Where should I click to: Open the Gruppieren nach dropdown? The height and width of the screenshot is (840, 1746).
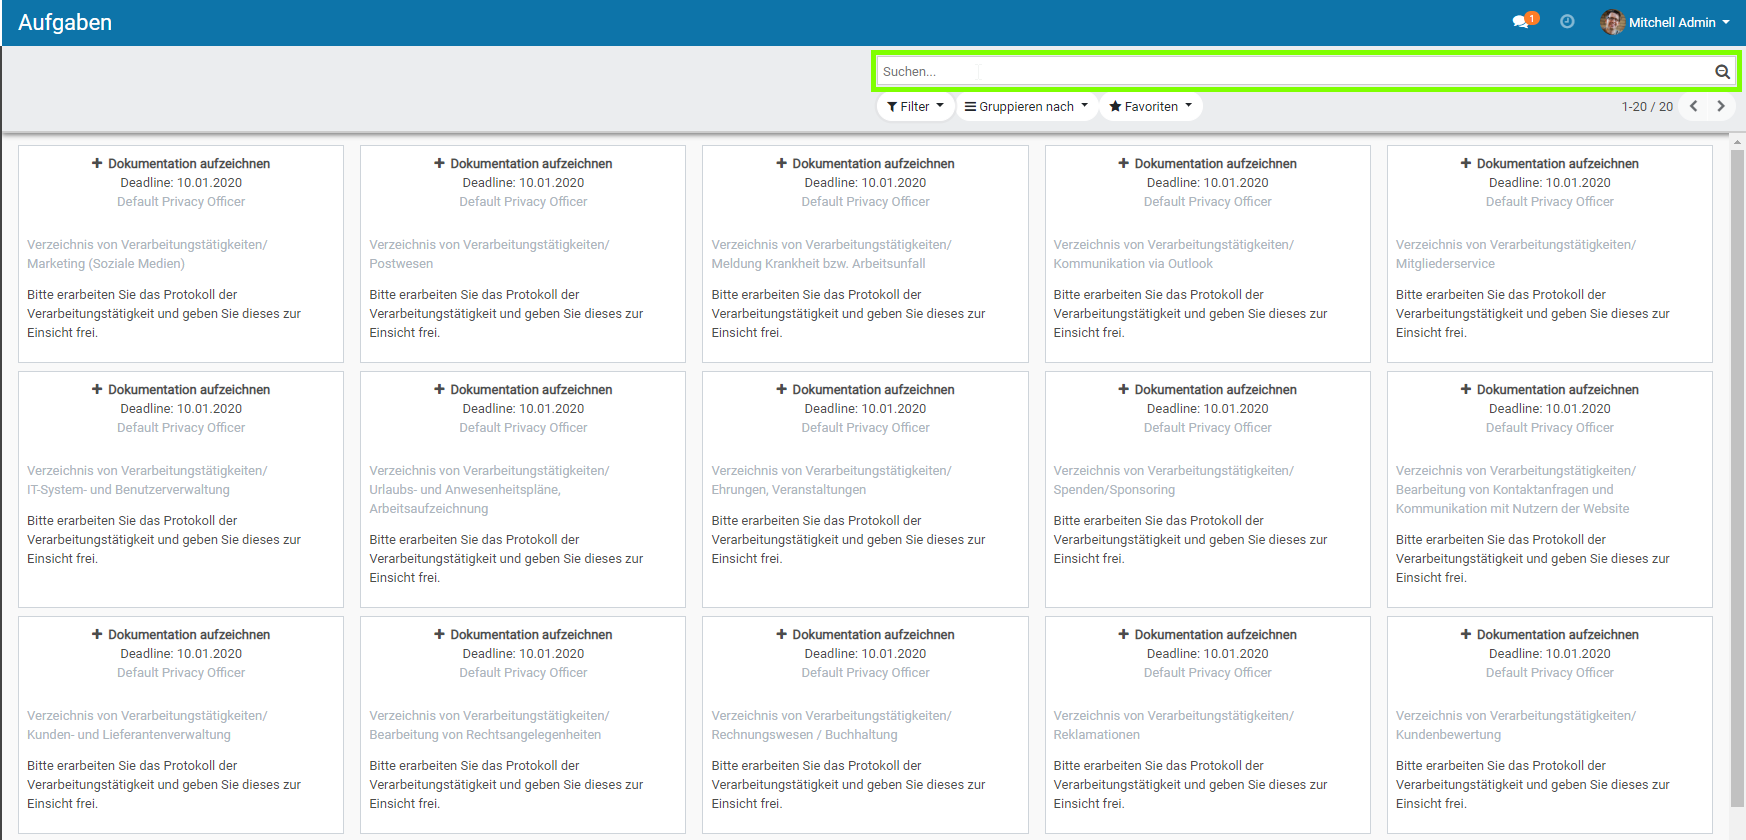1026,106
